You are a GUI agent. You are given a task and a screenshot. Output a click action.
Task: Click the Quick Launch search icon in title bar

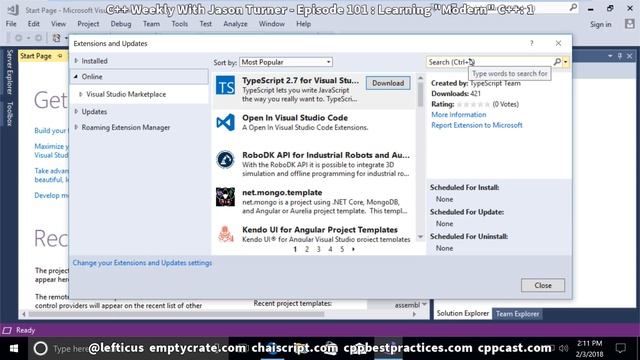click(573, 8)
